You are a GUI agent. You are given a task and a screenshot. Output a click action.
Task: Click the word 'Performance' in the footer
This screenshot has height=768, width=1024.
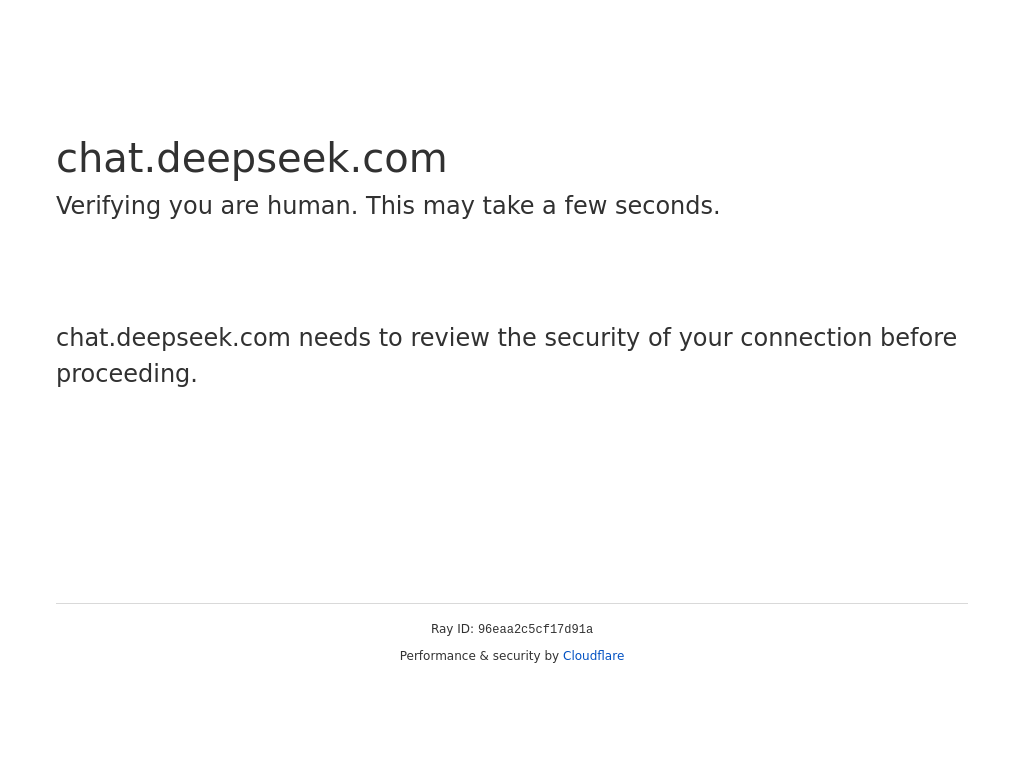[x=438, y=656]
